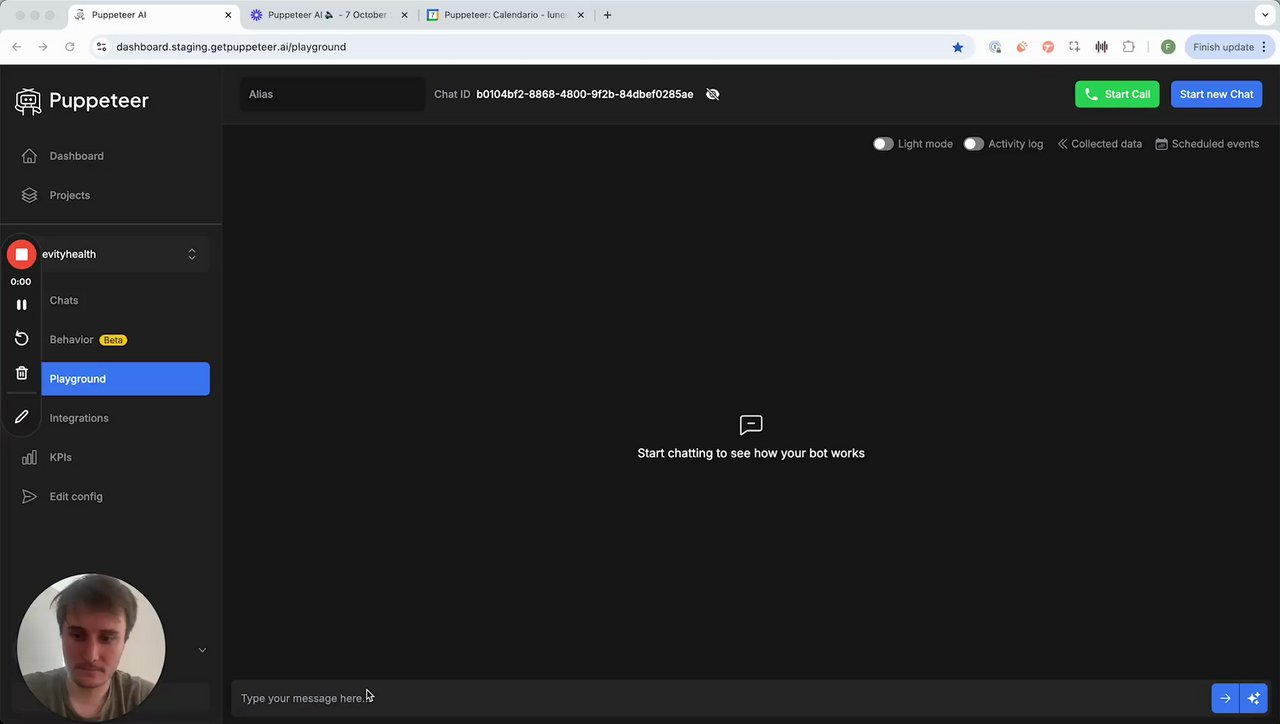
Task: Select the first Puppeteer AI tab
Action: [150, 15]
